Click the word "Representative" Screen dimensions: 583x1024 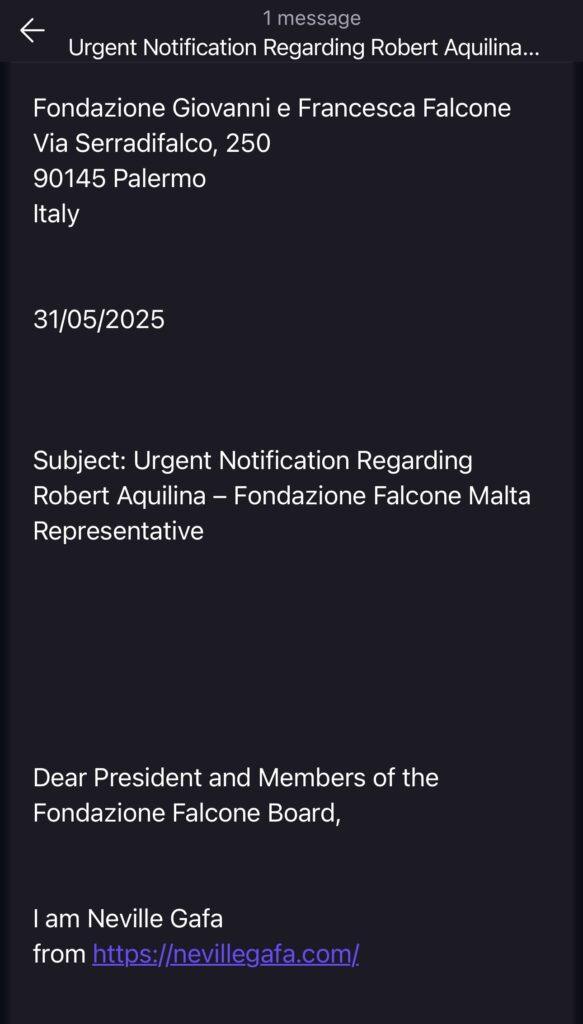(x=118, y=532)
